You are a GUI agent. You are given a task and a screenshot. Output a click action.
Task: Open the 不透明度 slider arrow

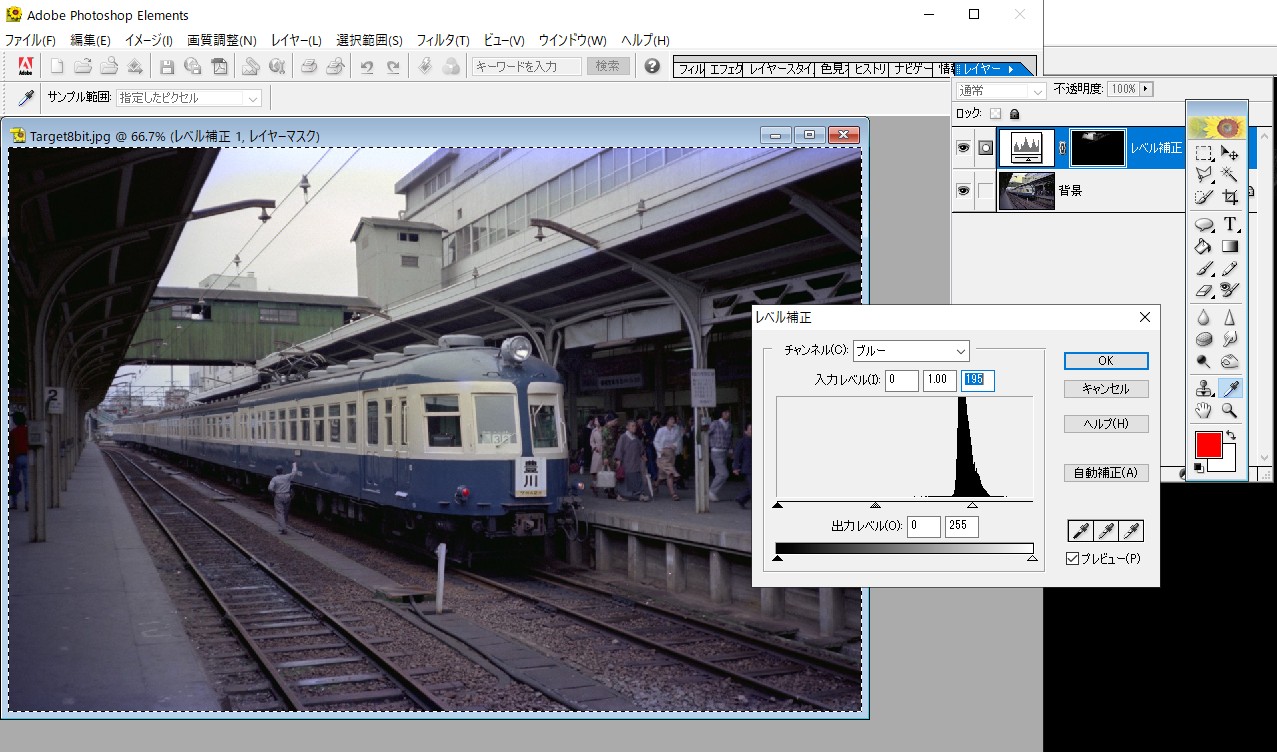coord(1145,89)
